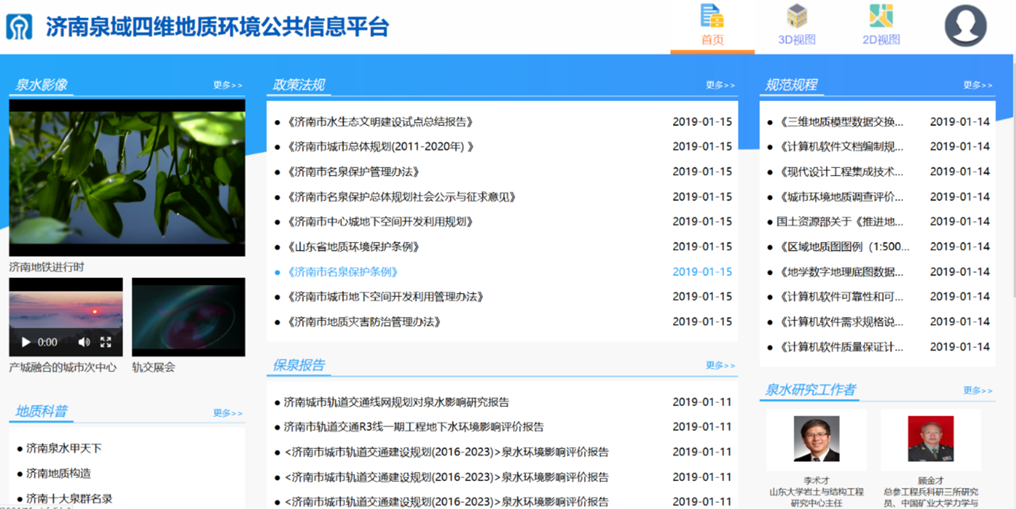Screen dimensions: 1016x509
Task: Open the 2D视图 map icon
Action: pyautogui.click(x=881, y=17)
